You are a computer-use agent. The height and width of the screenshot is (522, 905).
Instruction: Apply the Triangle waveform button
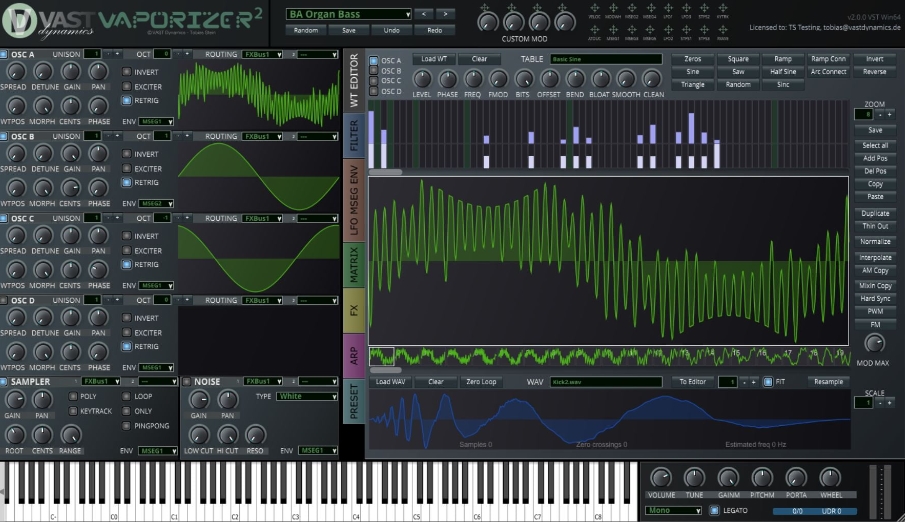[x=693, y=84]
